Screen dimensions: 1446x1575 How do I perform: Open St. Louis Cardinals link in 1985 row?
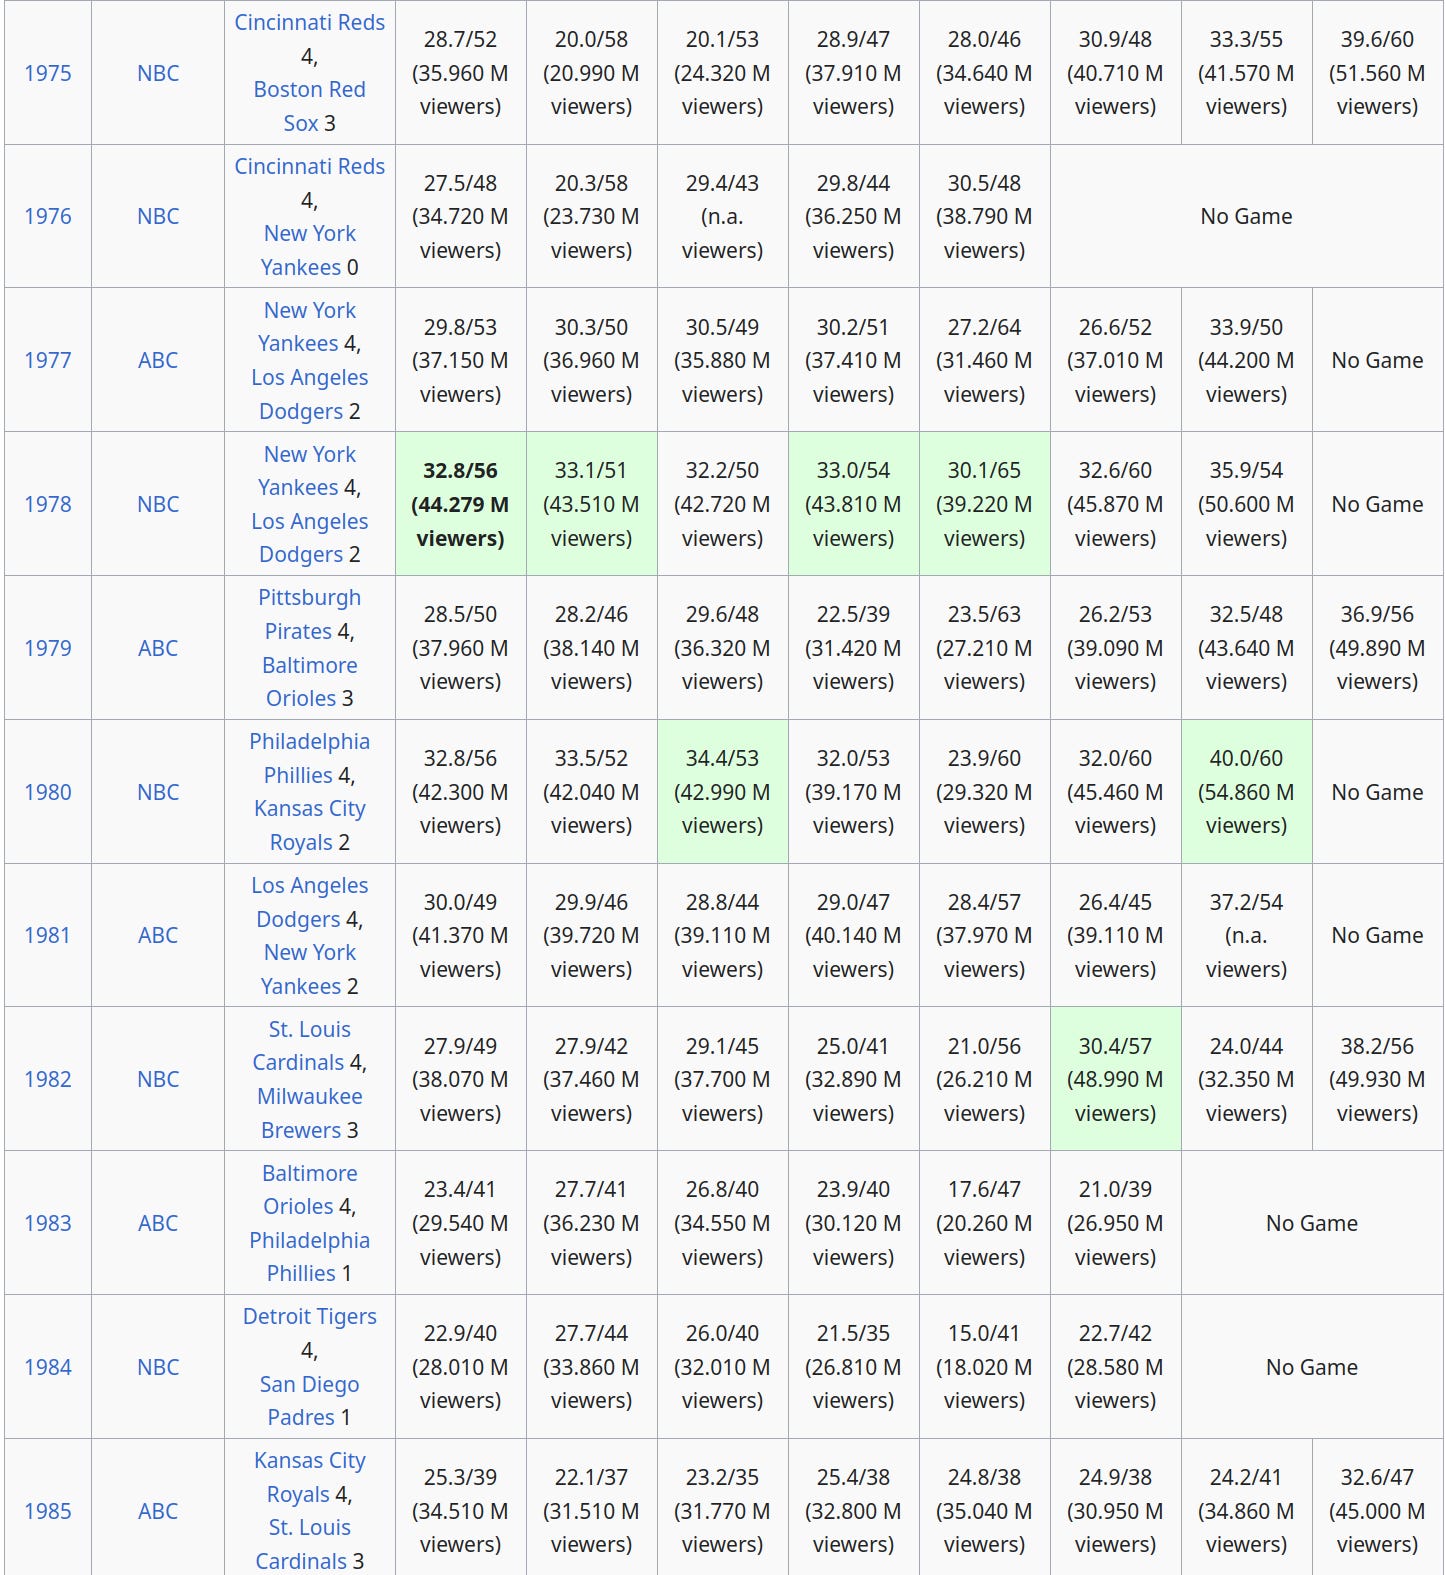click(309, 1544)
